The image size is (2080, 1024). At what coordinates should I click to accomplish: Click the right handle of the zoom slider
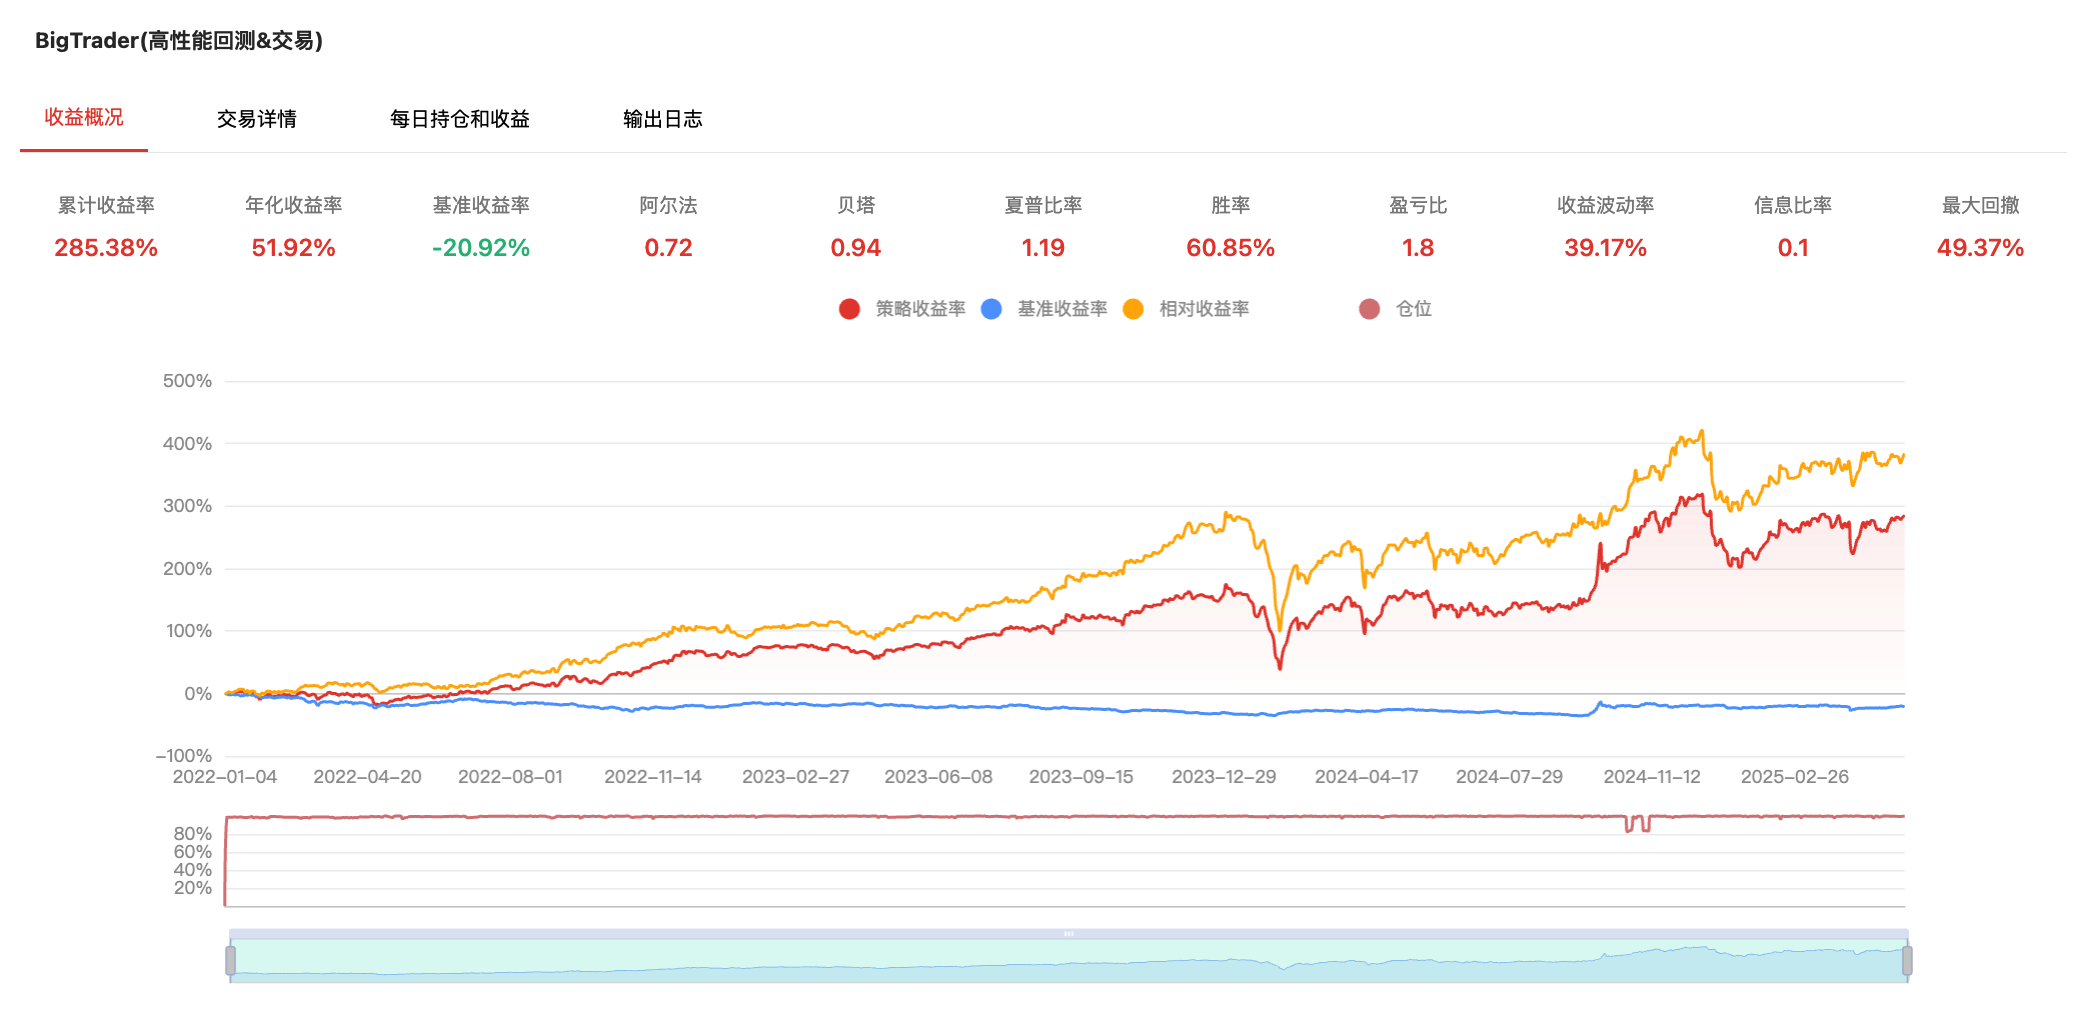click(1907, 961)
